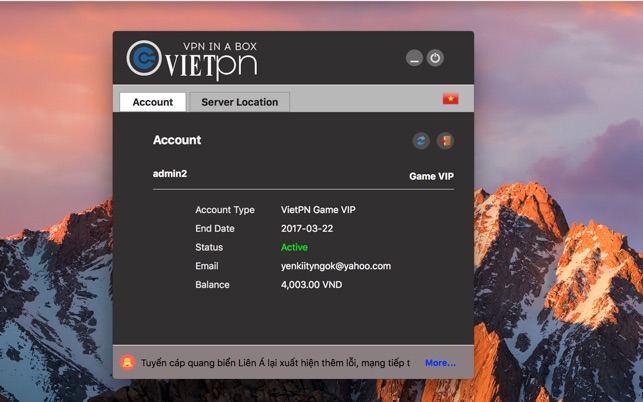Viewport: 643px width, 402px height.
Task: Click the "VPN IN A BOX" tagline
Action: click(220, 46)
